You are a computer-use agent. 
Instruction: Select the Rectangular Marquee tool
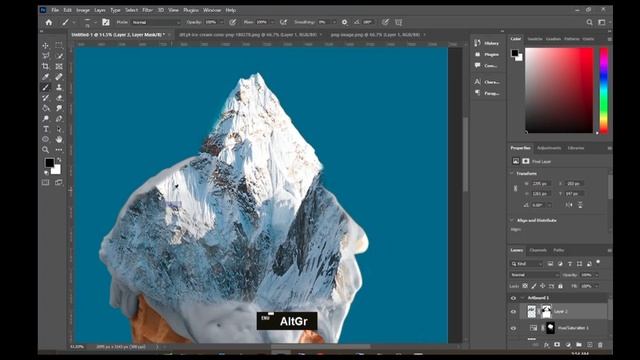[x=59, y=45]
